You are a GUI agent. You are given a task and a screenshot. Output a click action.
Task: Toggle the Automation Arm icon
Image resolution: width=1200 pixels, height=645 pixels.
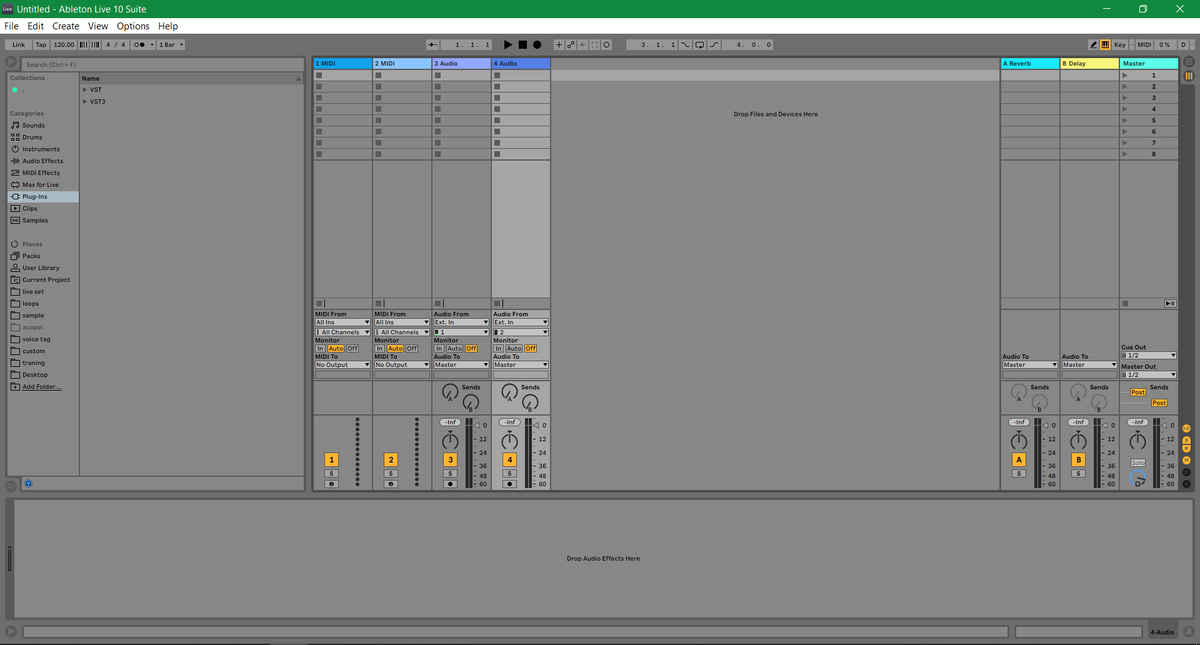[571, 45]
